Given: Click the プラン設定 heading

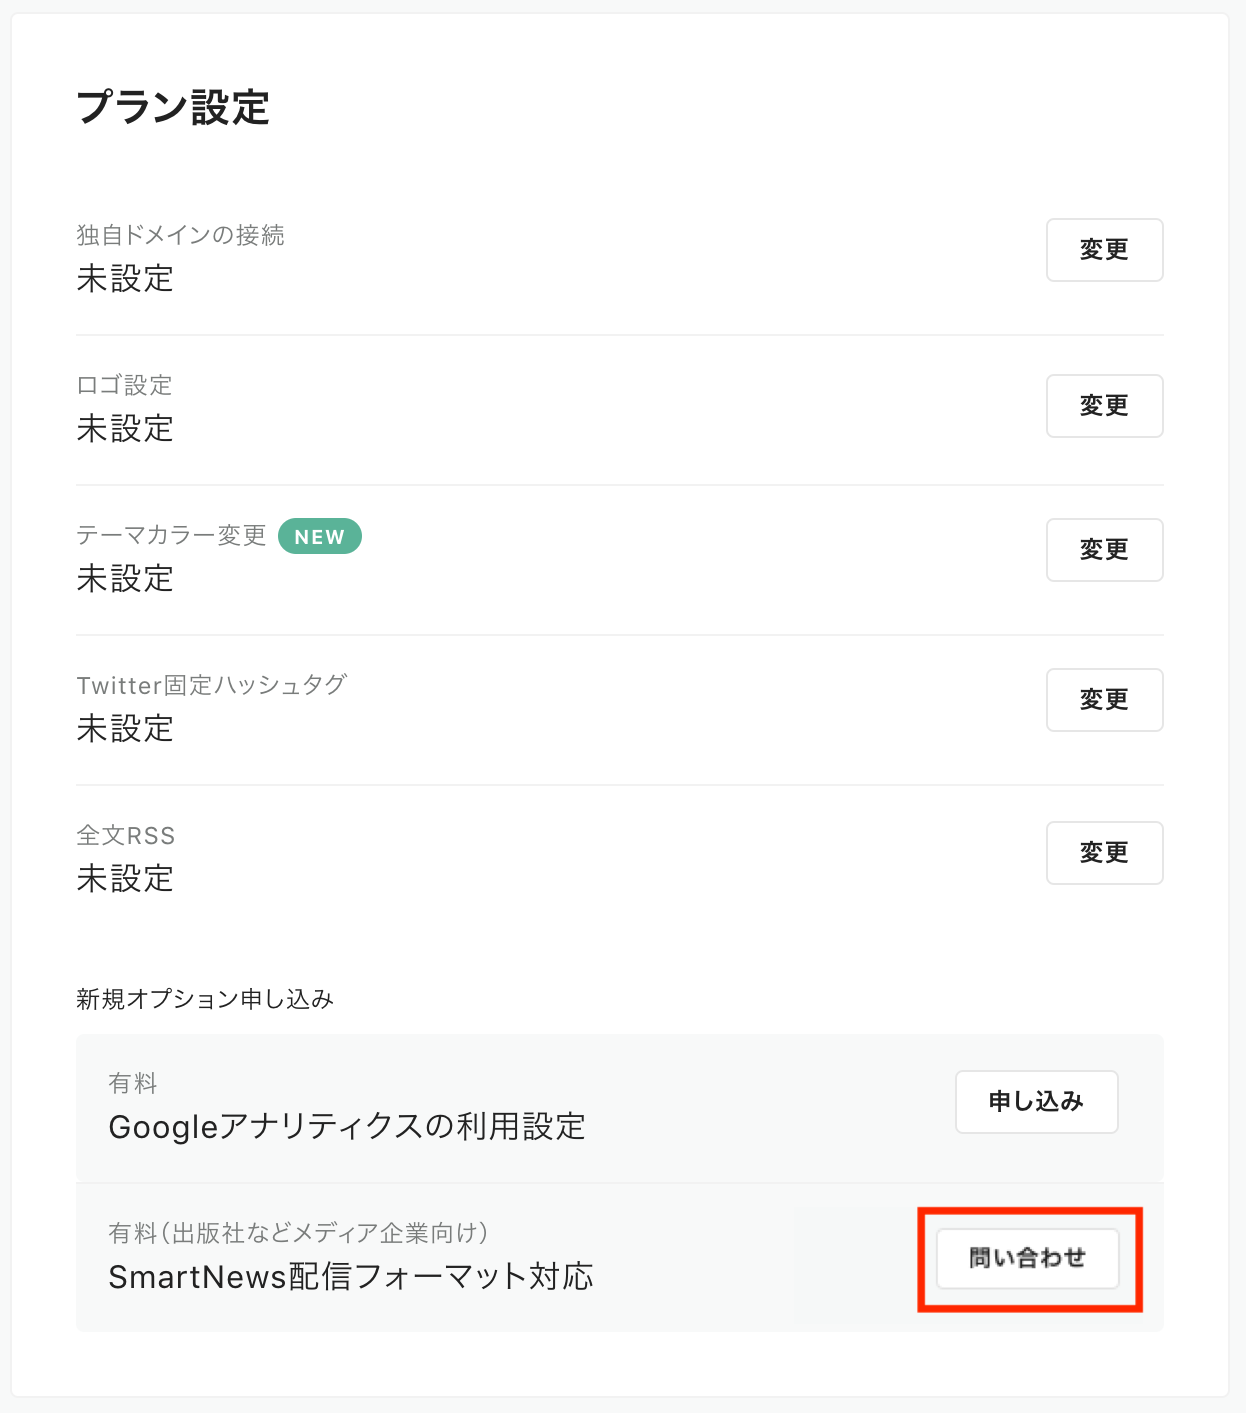Looking at the screenshot, I should coord(173,107).
